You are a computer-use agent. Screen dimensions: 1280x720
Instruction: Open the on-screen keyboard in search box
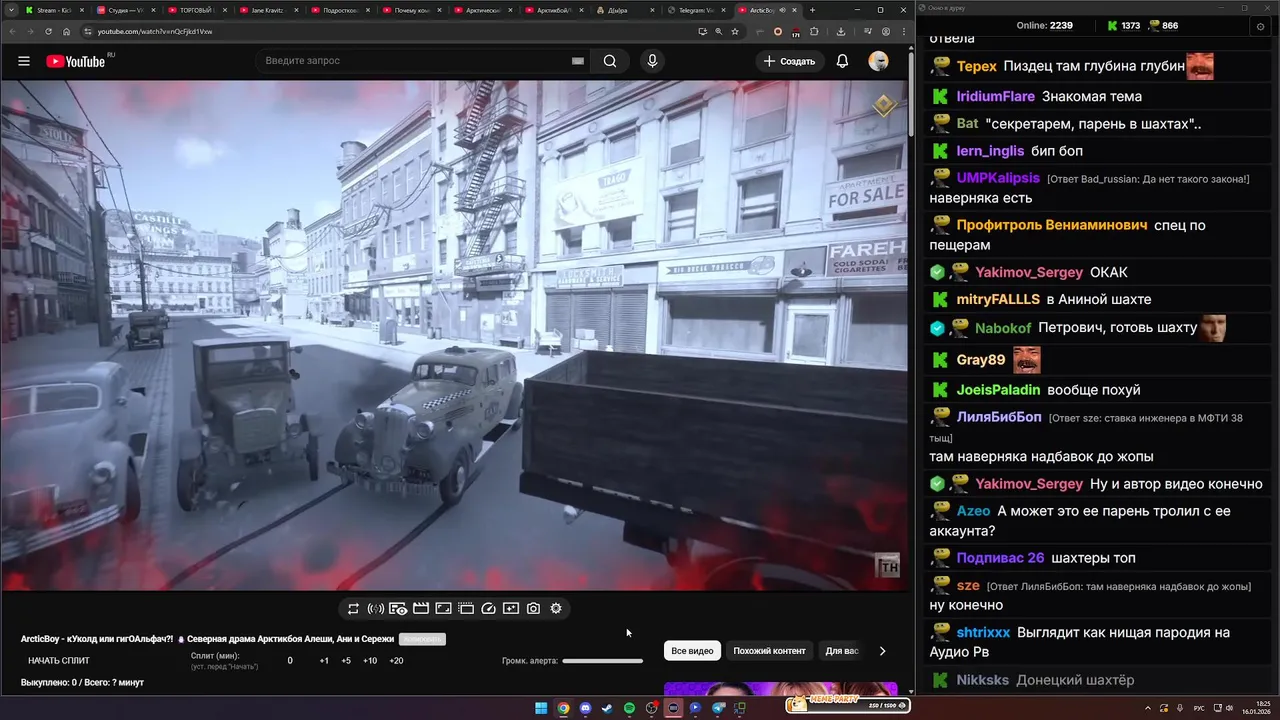(577, 61)
